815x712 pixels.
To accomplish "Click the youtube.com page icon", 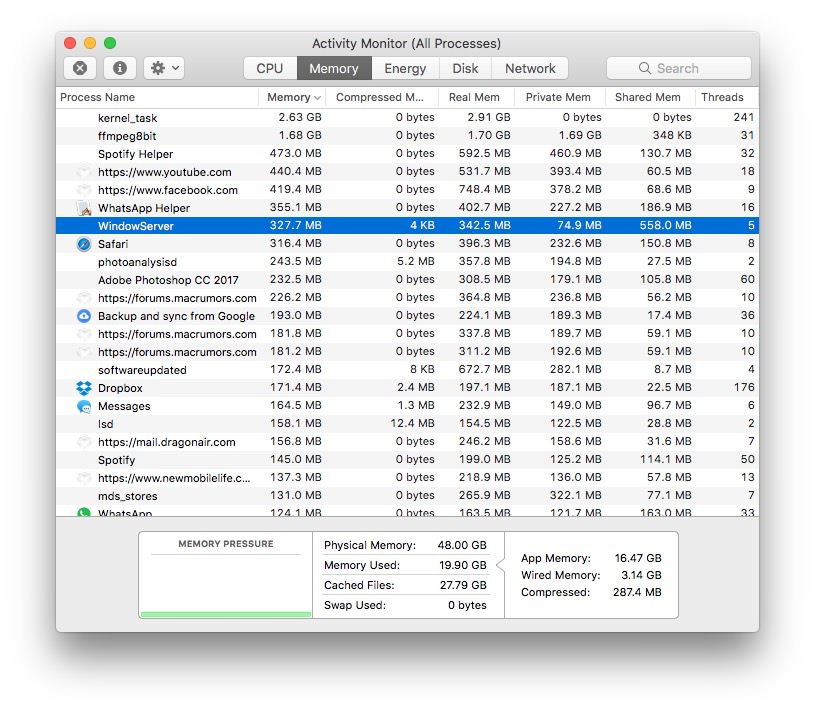I will (84, 172).
